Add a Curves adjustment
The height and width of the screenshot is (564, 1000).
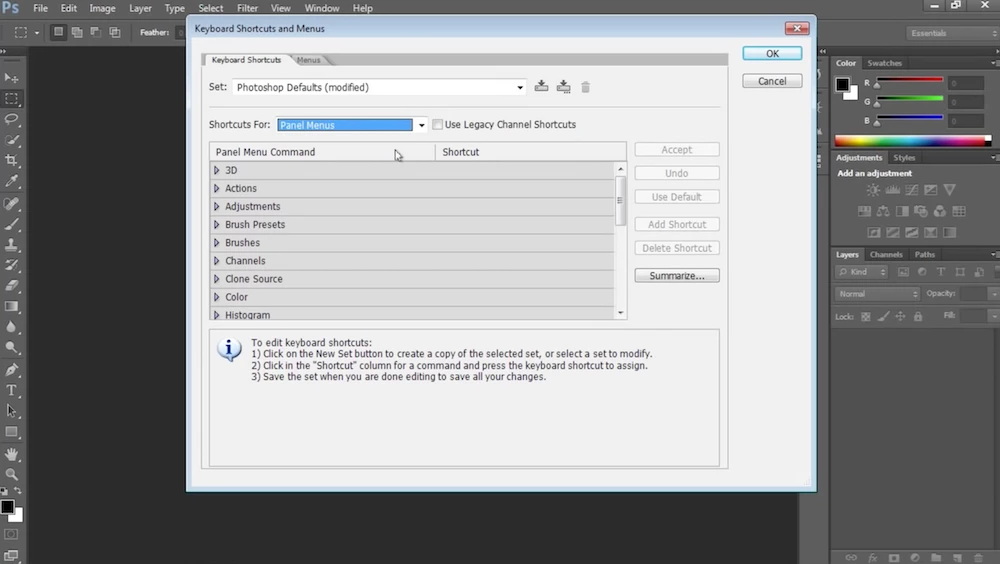(911, 189)
